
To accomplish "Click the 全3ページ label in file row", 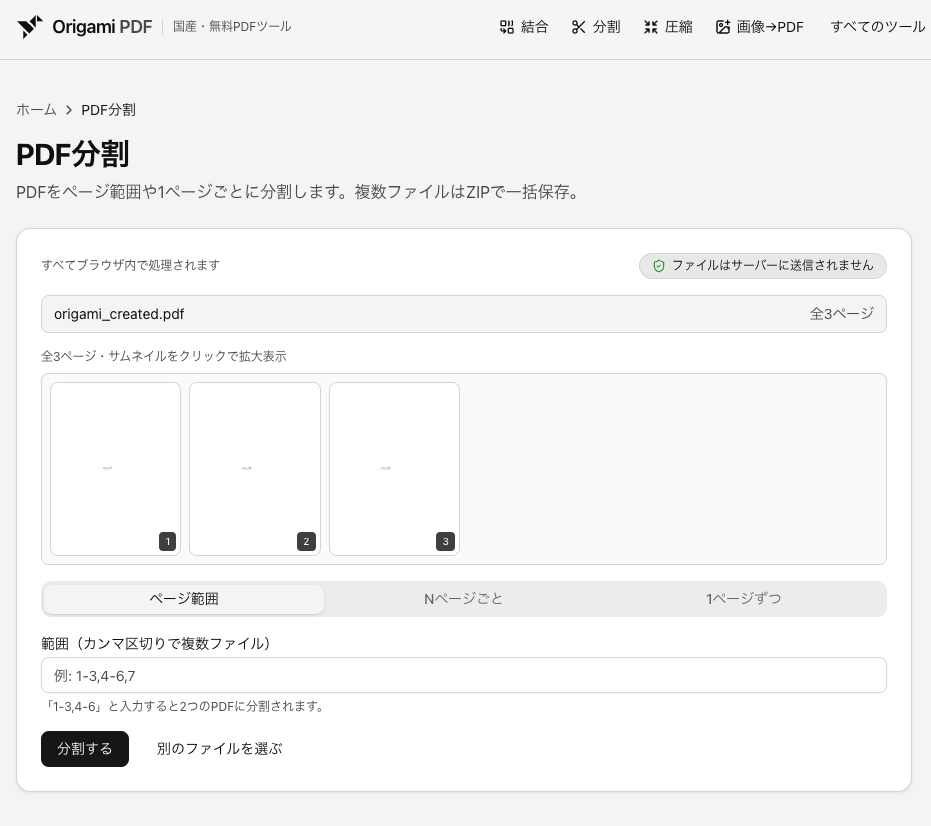I will [x=842, y=314].
